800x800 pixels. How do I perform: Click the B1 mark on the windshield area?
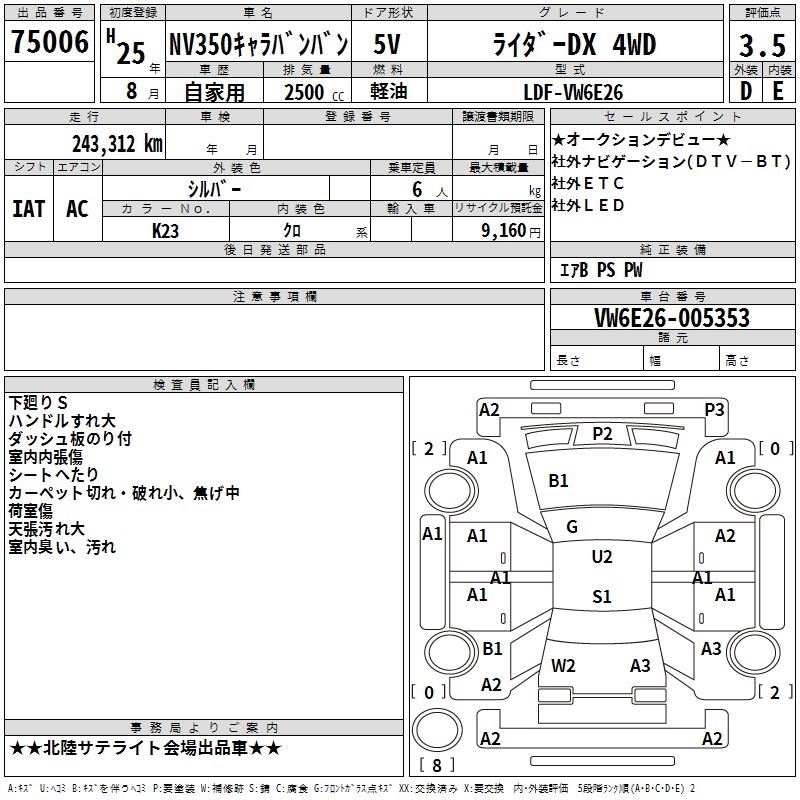558,481
